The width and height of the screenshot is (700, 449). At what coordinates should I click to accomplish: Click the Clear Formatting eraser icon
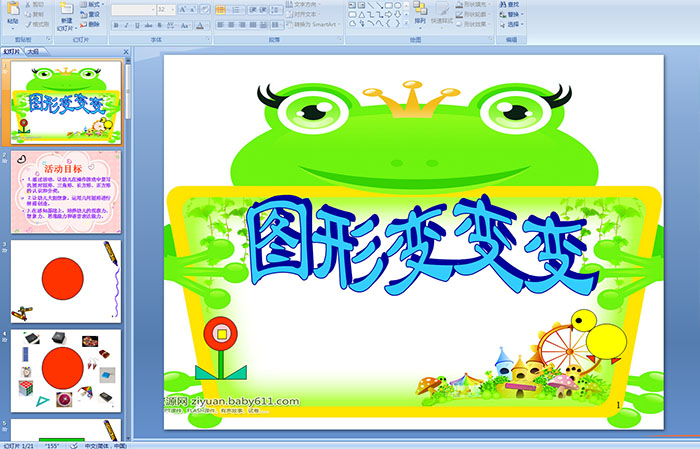point(205,9)
